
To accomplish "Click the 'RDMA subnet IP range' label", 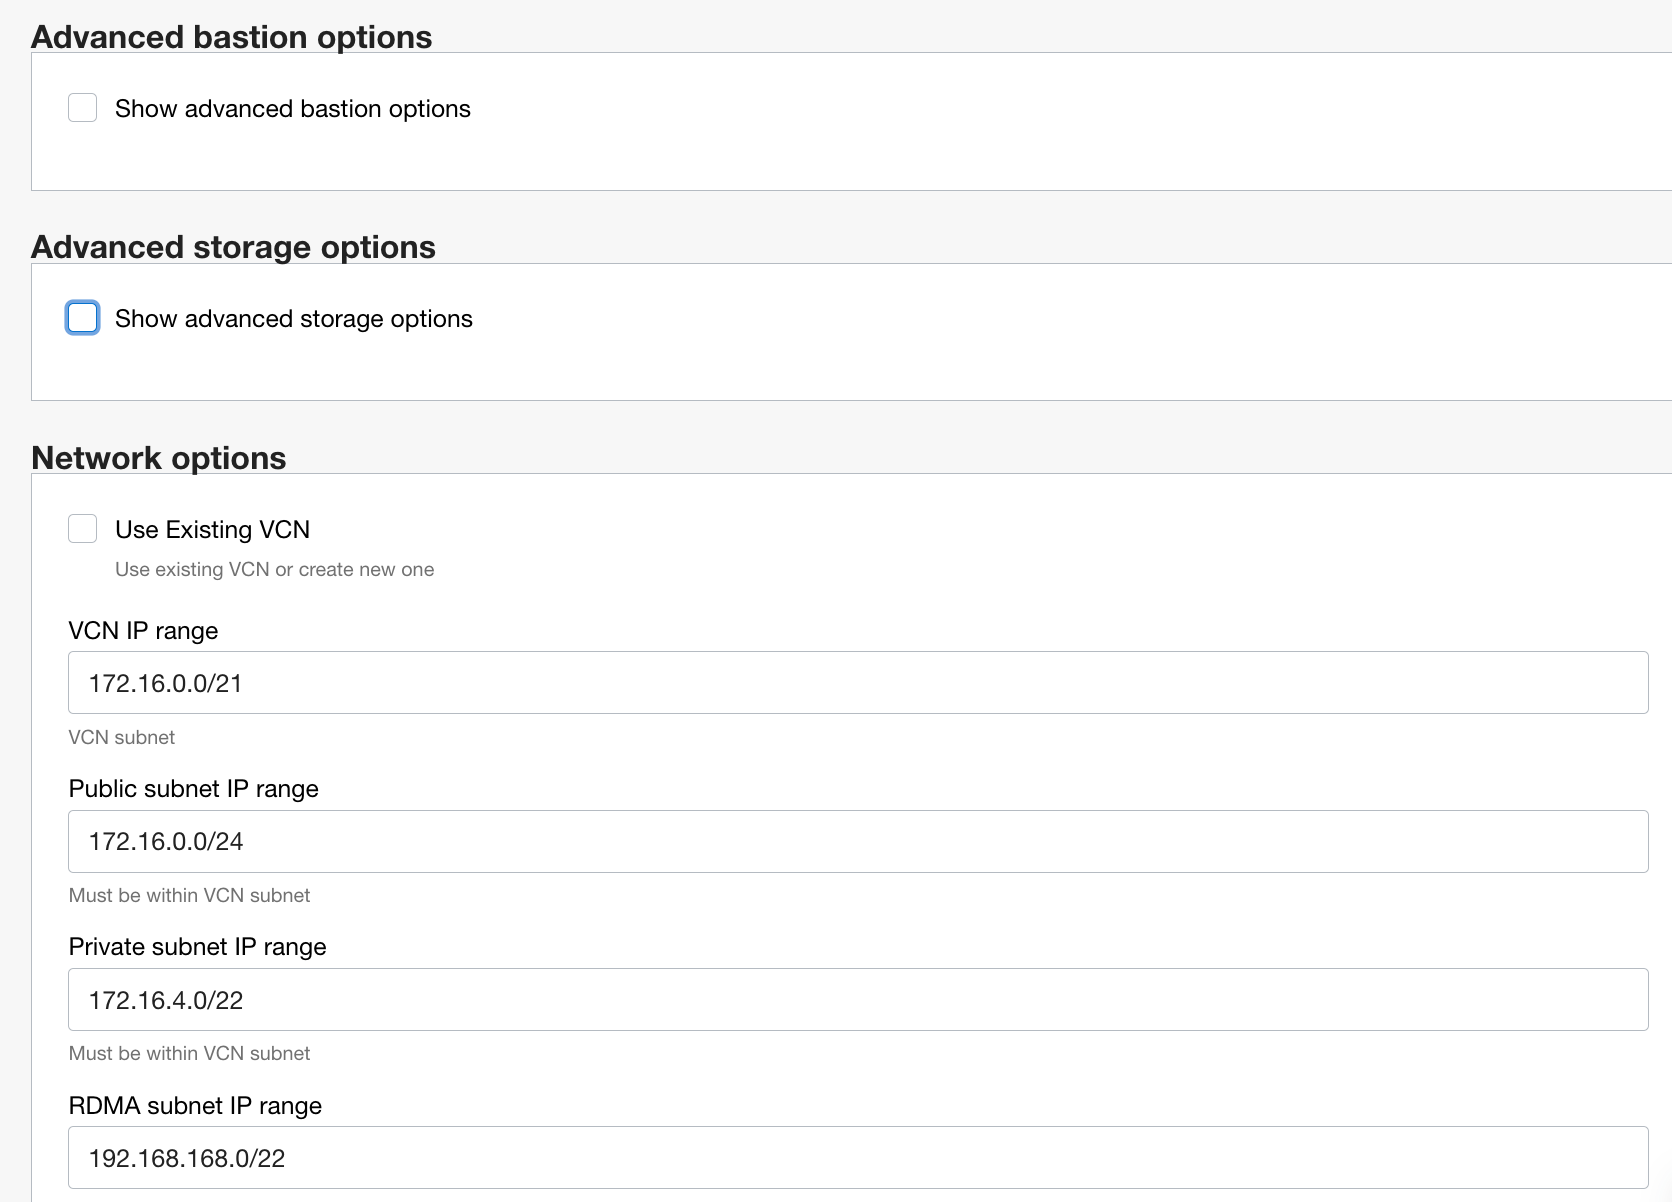I will click(x=196, y=1105).
